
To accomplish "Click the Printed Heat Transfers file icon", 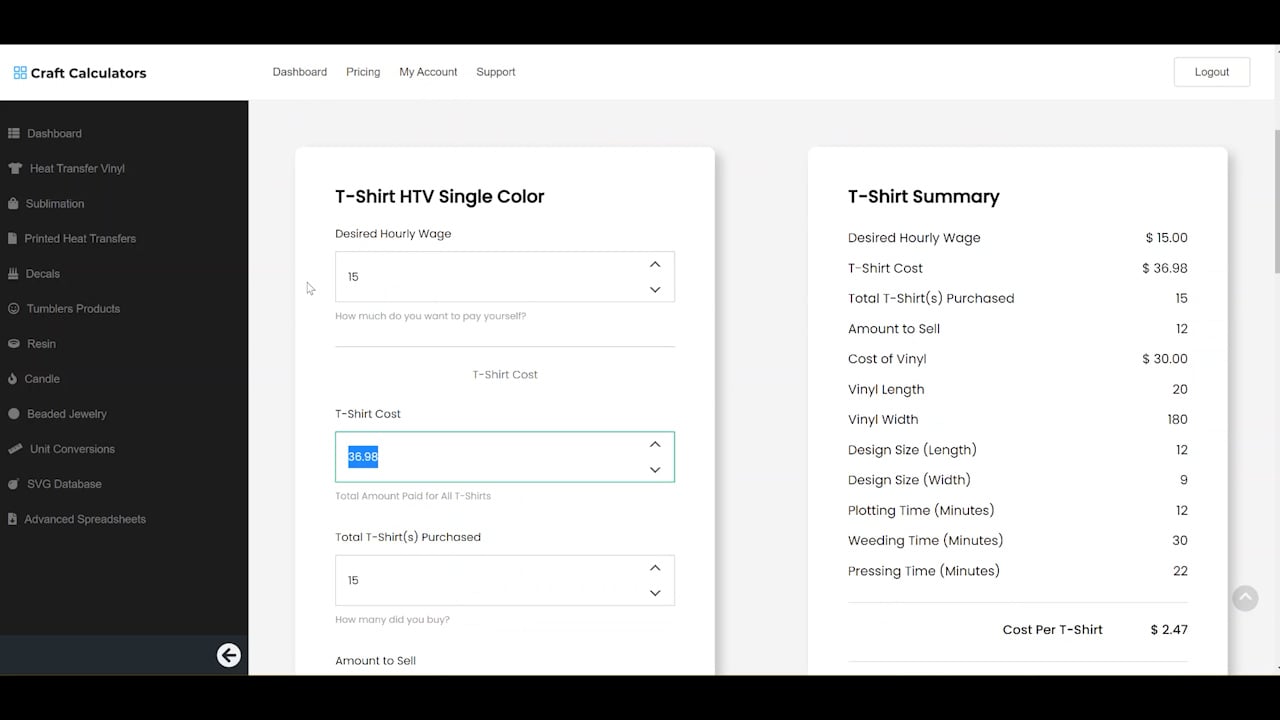I will (13, 238).
